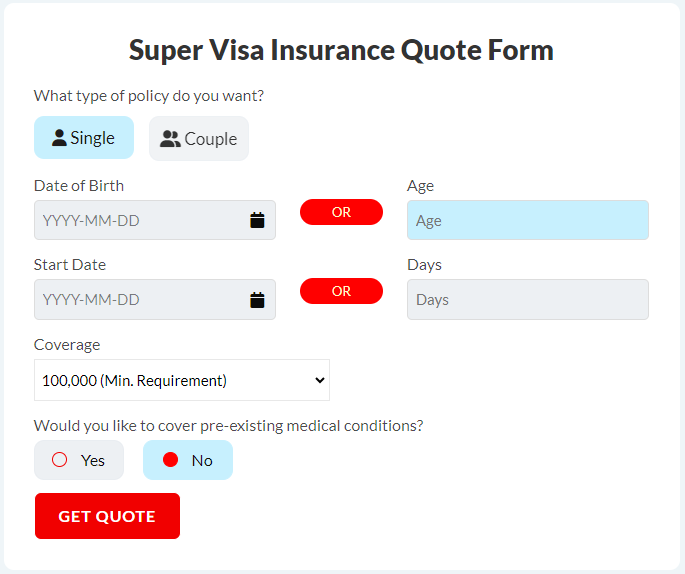Submit the form with GET QUOTE

tap(107, 516)
